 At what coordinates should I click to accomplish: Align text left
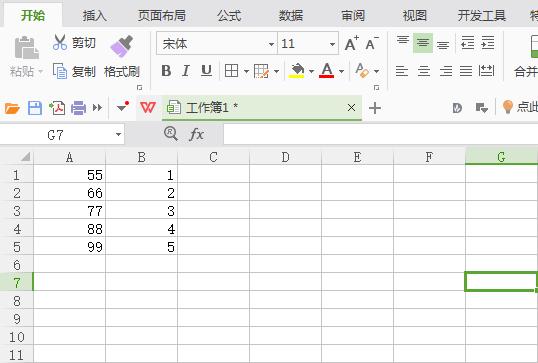(402, 71)
